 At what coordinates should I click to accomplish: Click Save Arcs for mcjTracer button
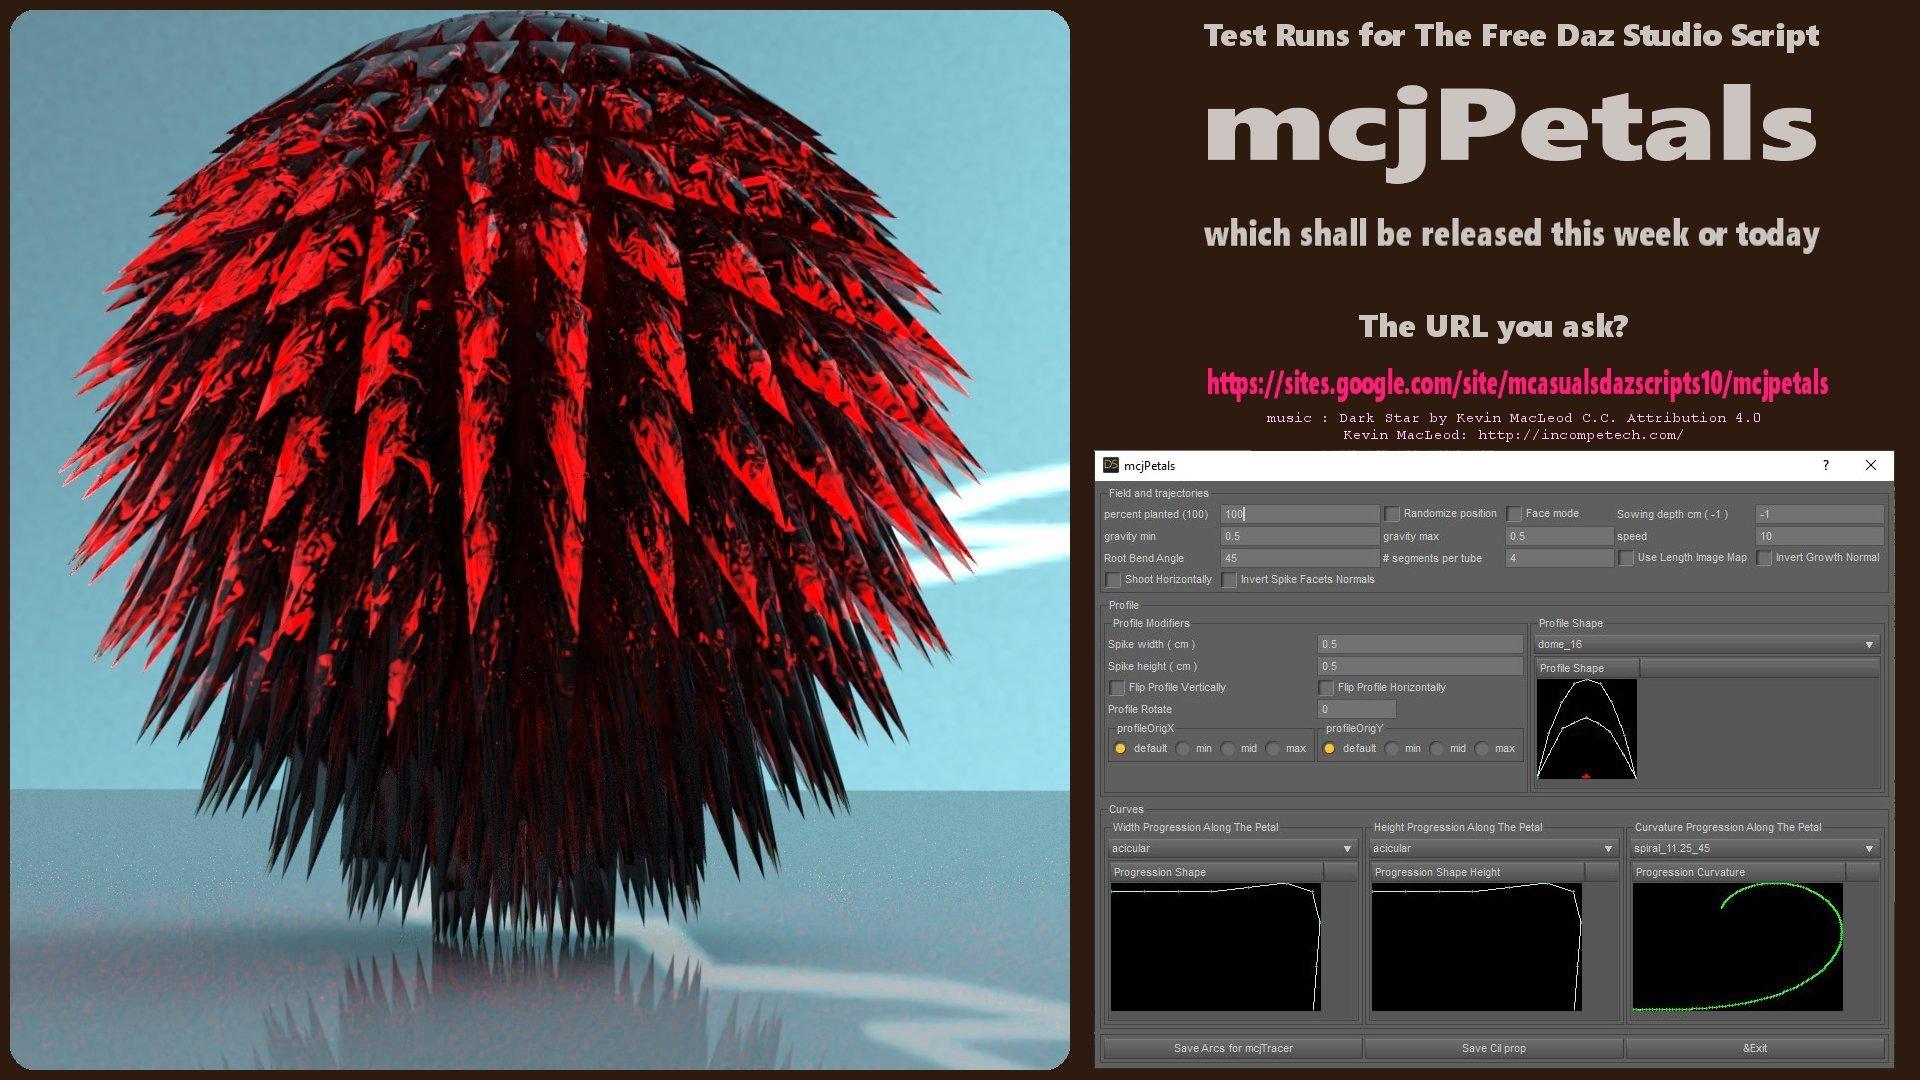click(1232, 1048)
